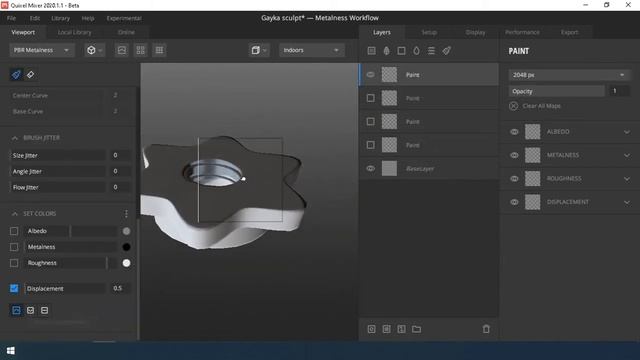
Task: Select the first displacement brush mode icon
Action: (x=16, y=310)
